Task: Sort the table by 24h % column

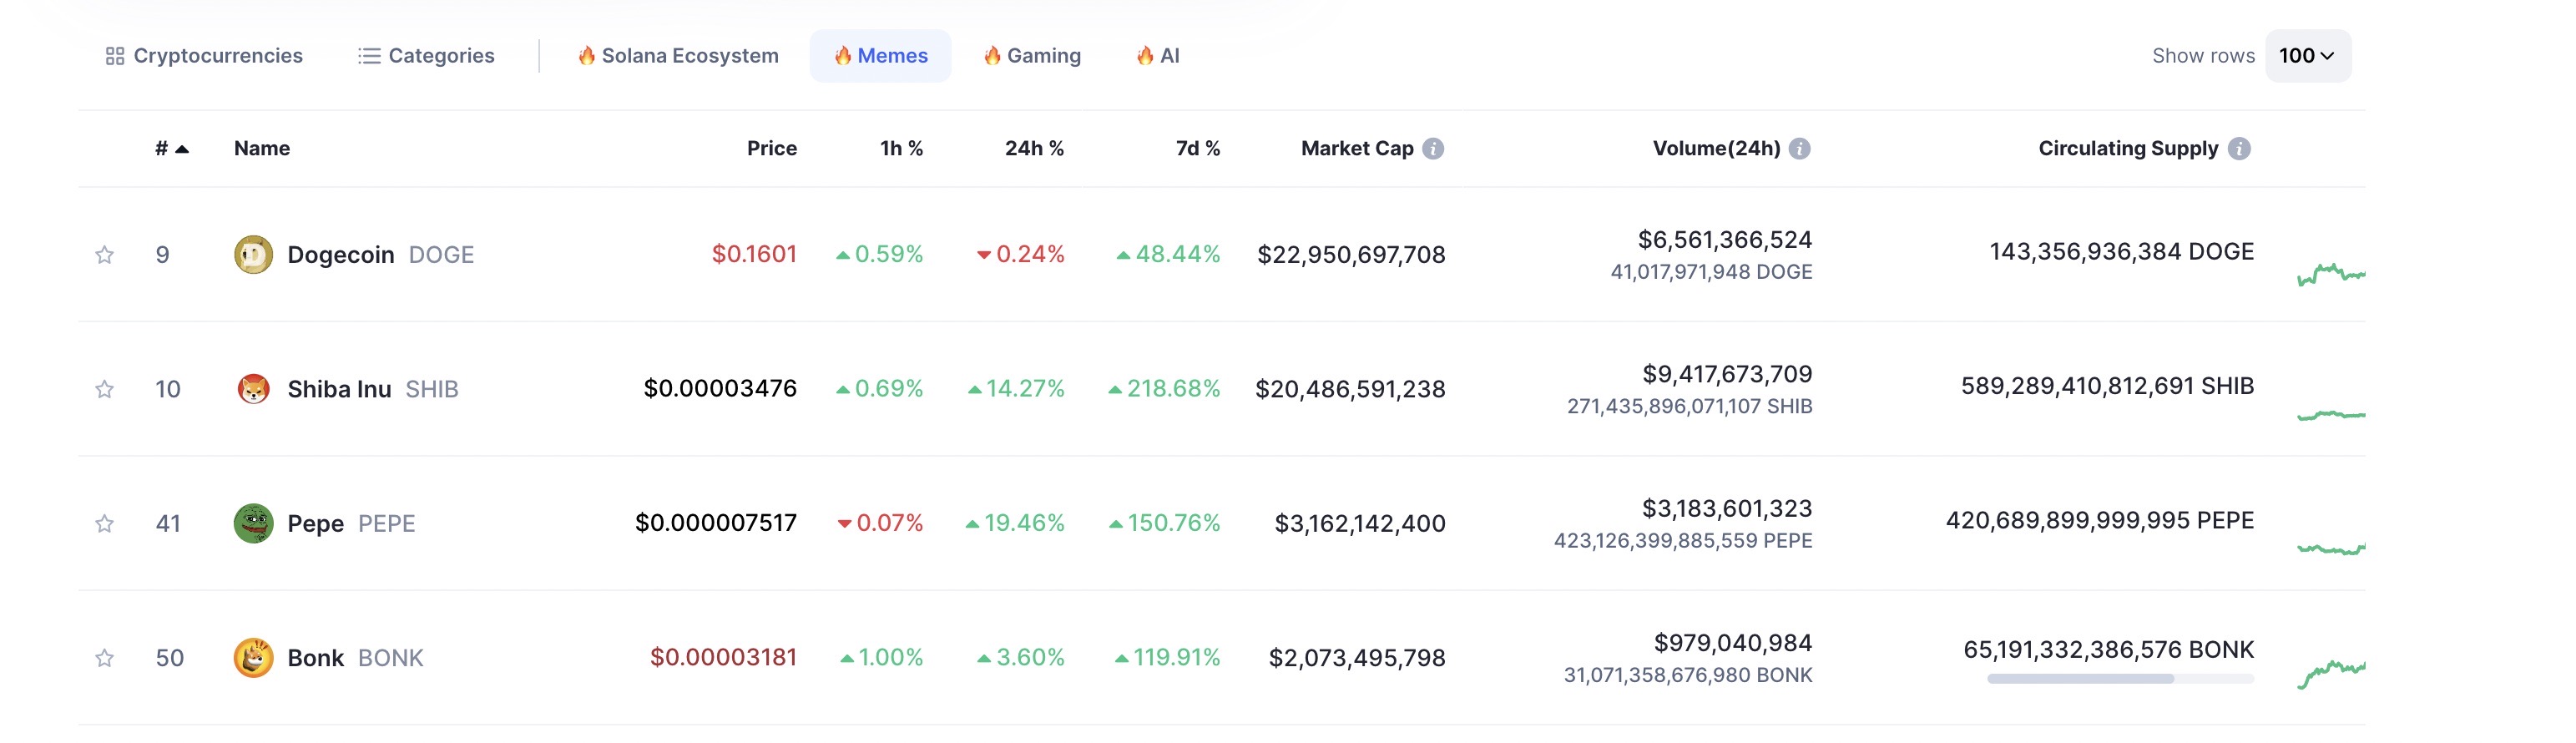Action: (x=1033, y=148)
